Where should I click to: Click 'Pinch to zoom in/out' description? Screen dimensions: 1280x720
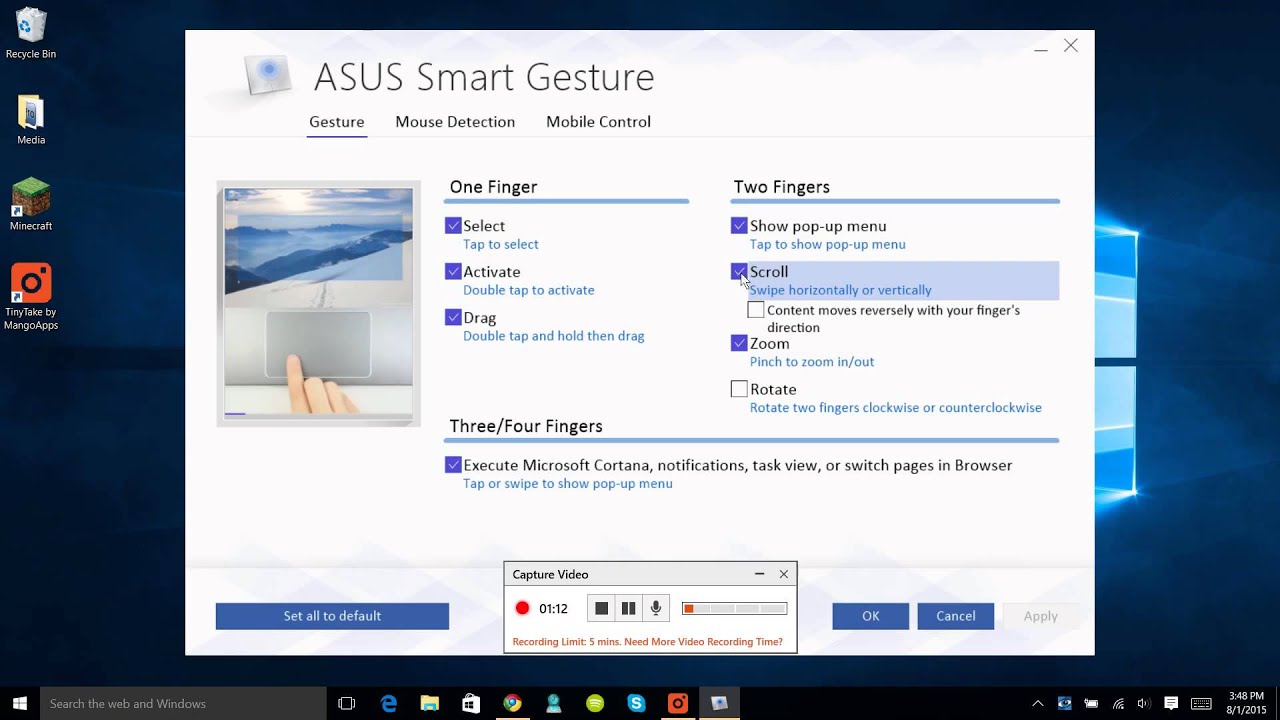tap(812, 362)
